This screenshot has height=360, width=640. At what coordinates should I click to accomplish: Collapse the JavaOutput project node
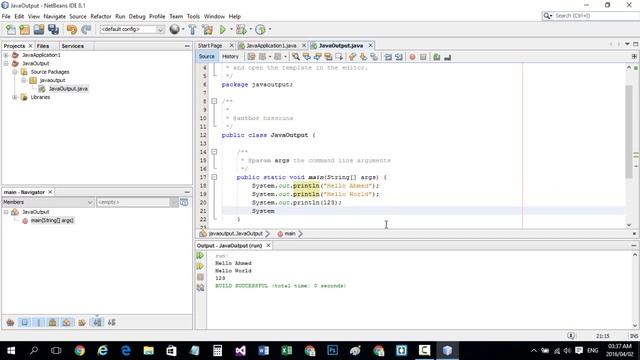pos(6,64)
